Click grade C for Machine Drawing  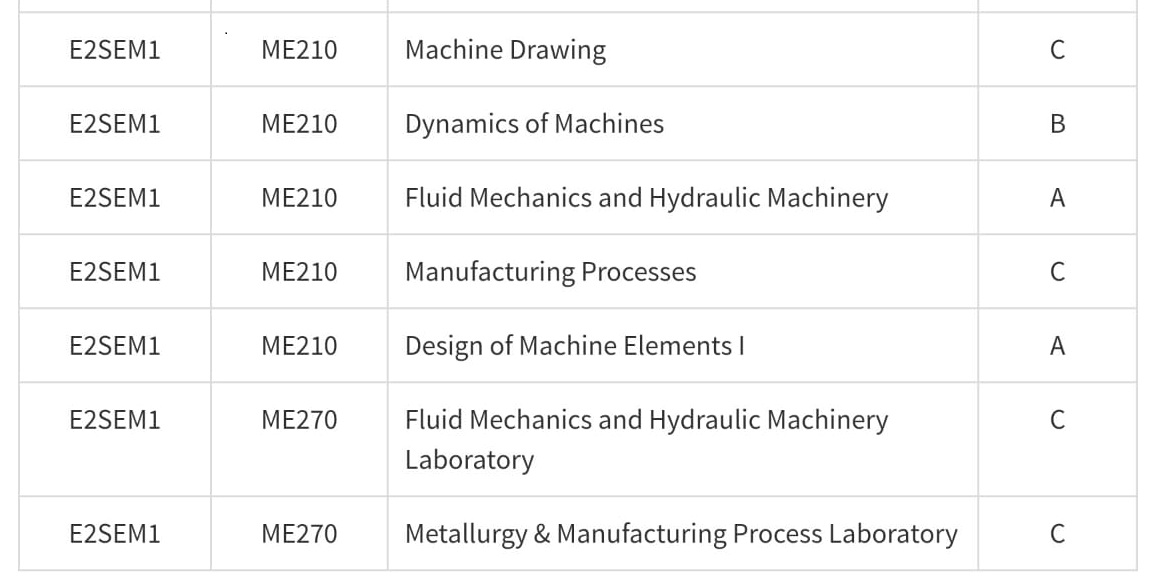[1057, 50]
